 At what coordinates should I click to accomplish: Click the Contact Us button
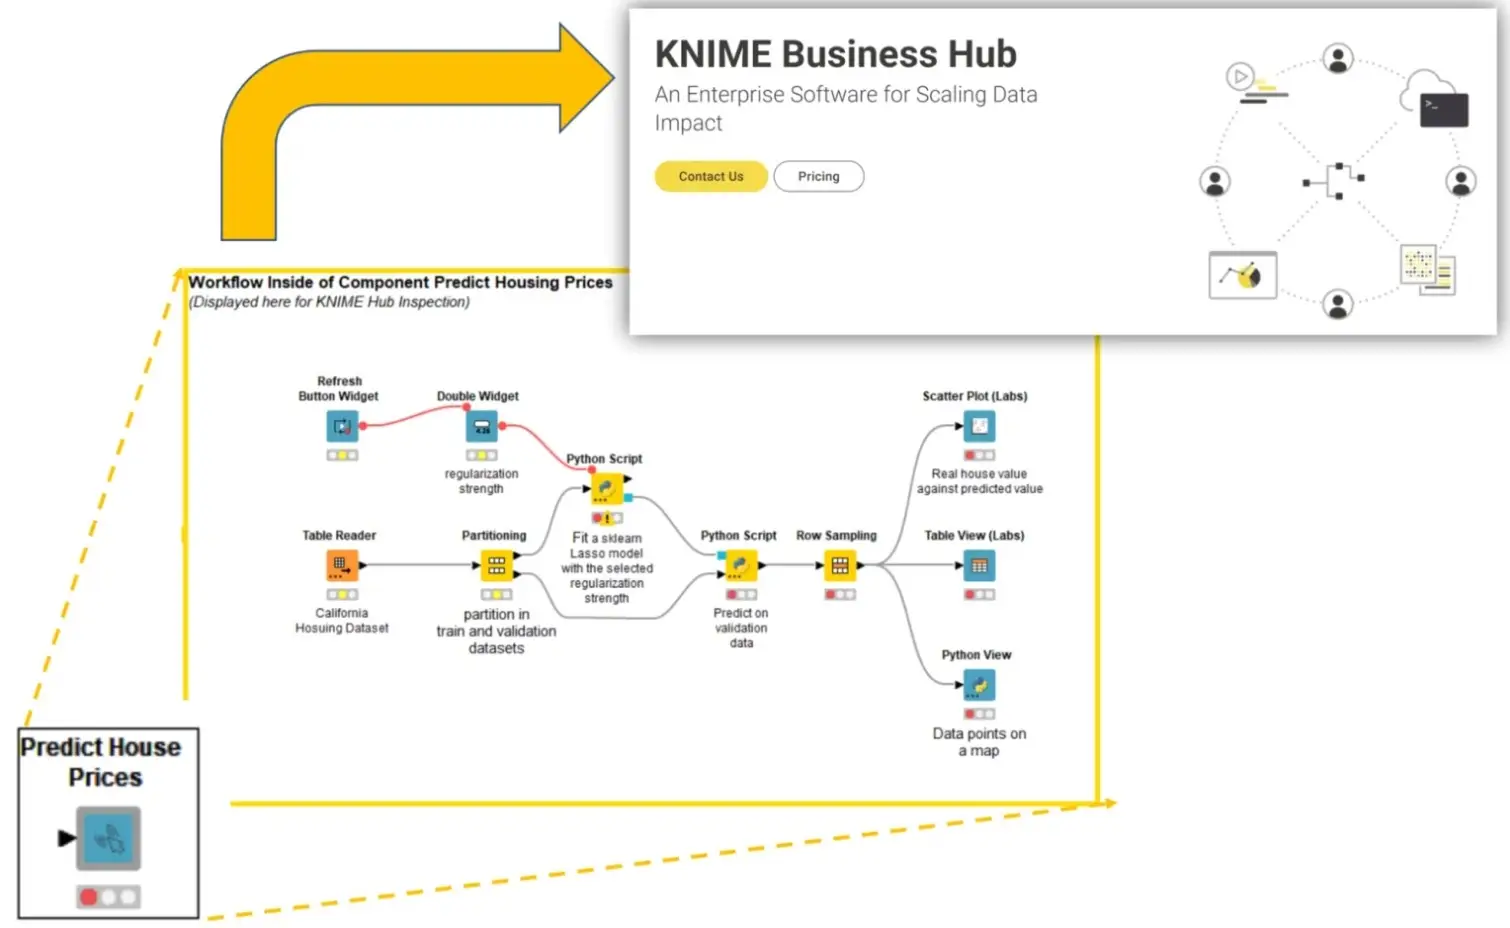711,176
